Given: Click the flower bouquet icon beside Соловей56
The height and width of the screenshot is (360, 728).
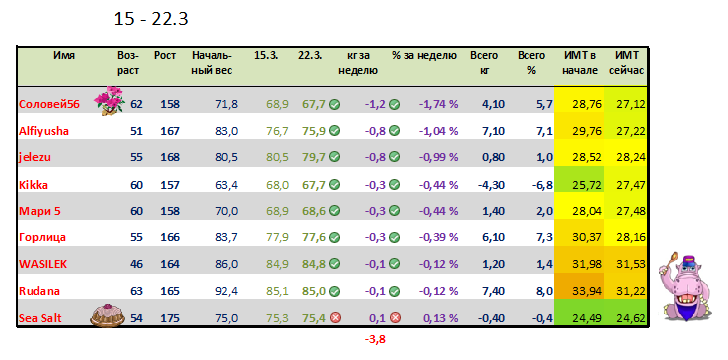Looking at the screenshot, I should click(110, 100).
